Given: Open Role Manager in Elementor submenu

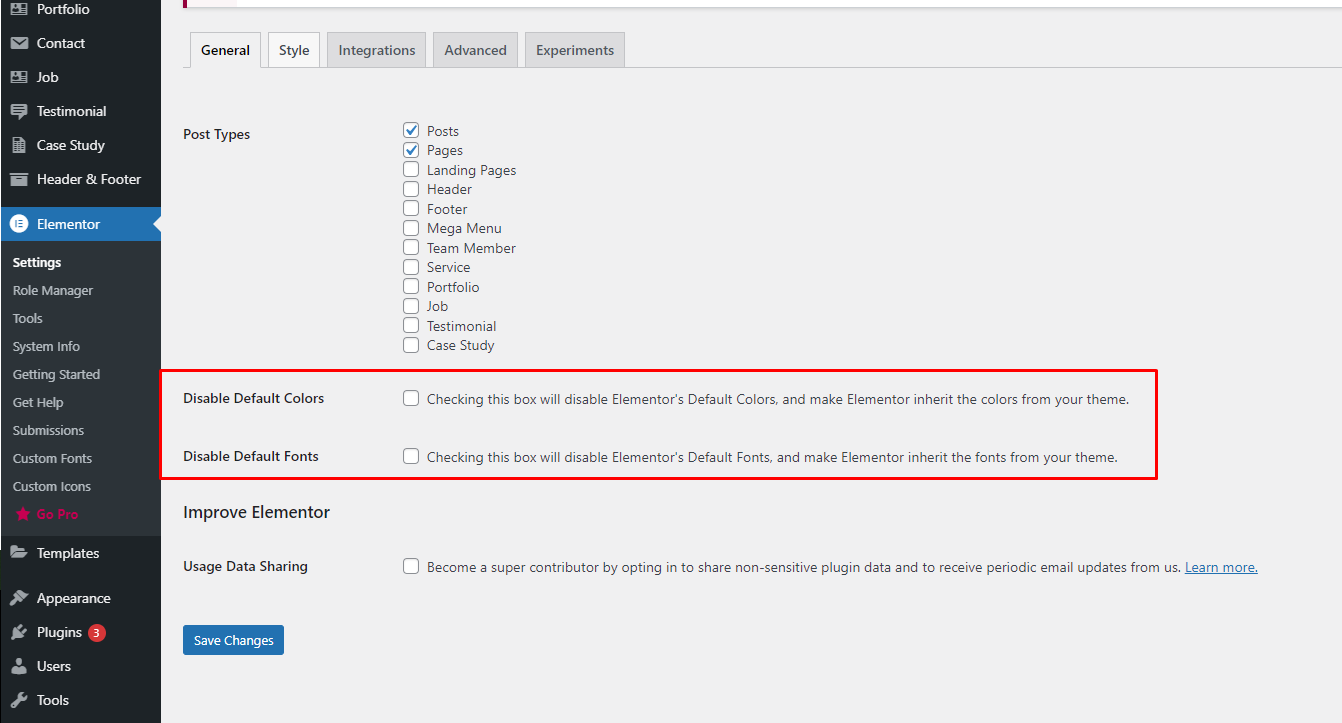Looking at the screenshot, I should (53, 290).
